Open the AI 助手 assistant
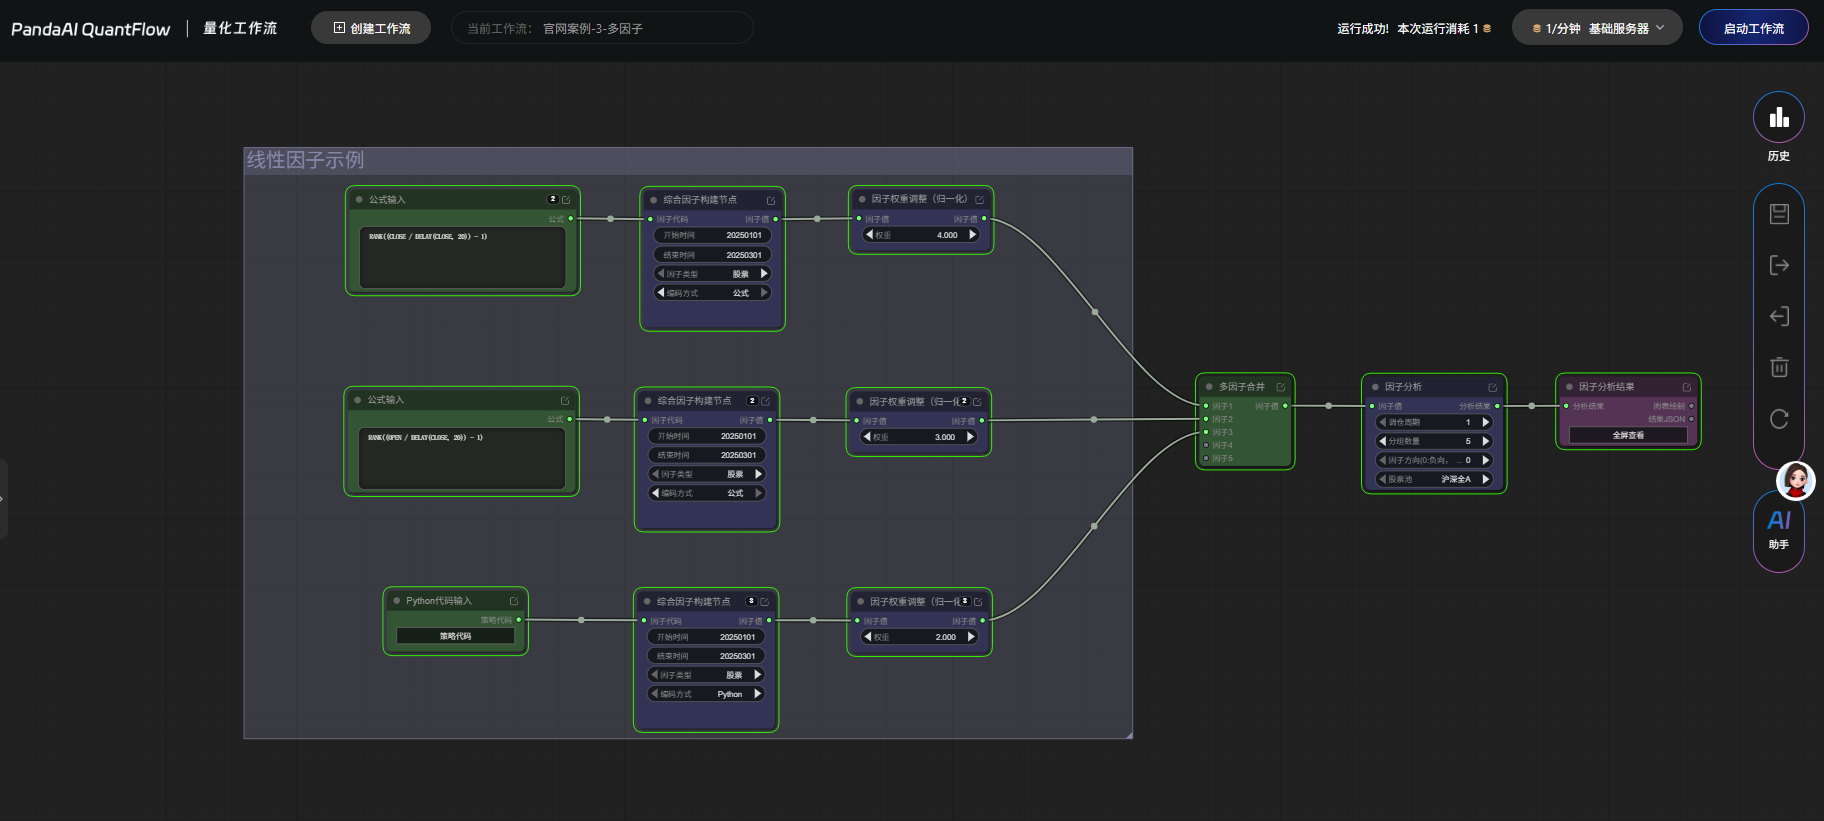 pos(1778,529)
